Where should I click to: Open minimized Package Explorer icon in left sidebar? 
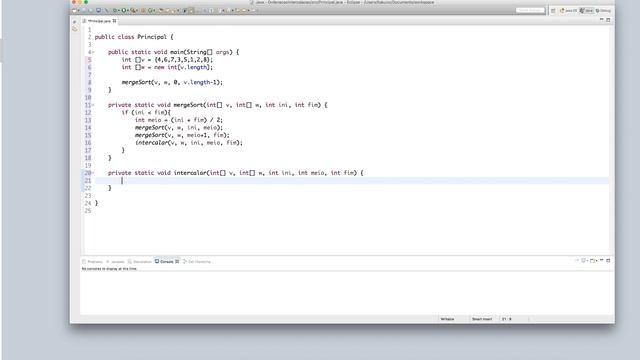(75, 29)
